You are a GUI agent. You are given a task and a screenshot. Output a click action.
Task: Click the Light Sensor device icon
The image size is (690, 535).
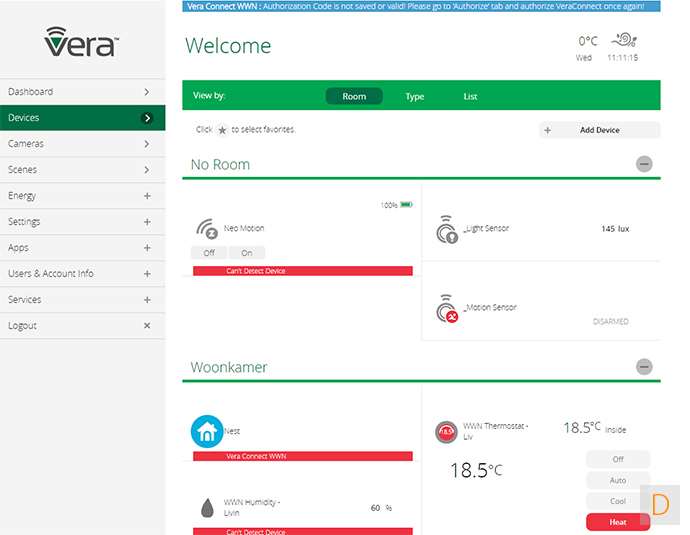(x=447, y=230)
